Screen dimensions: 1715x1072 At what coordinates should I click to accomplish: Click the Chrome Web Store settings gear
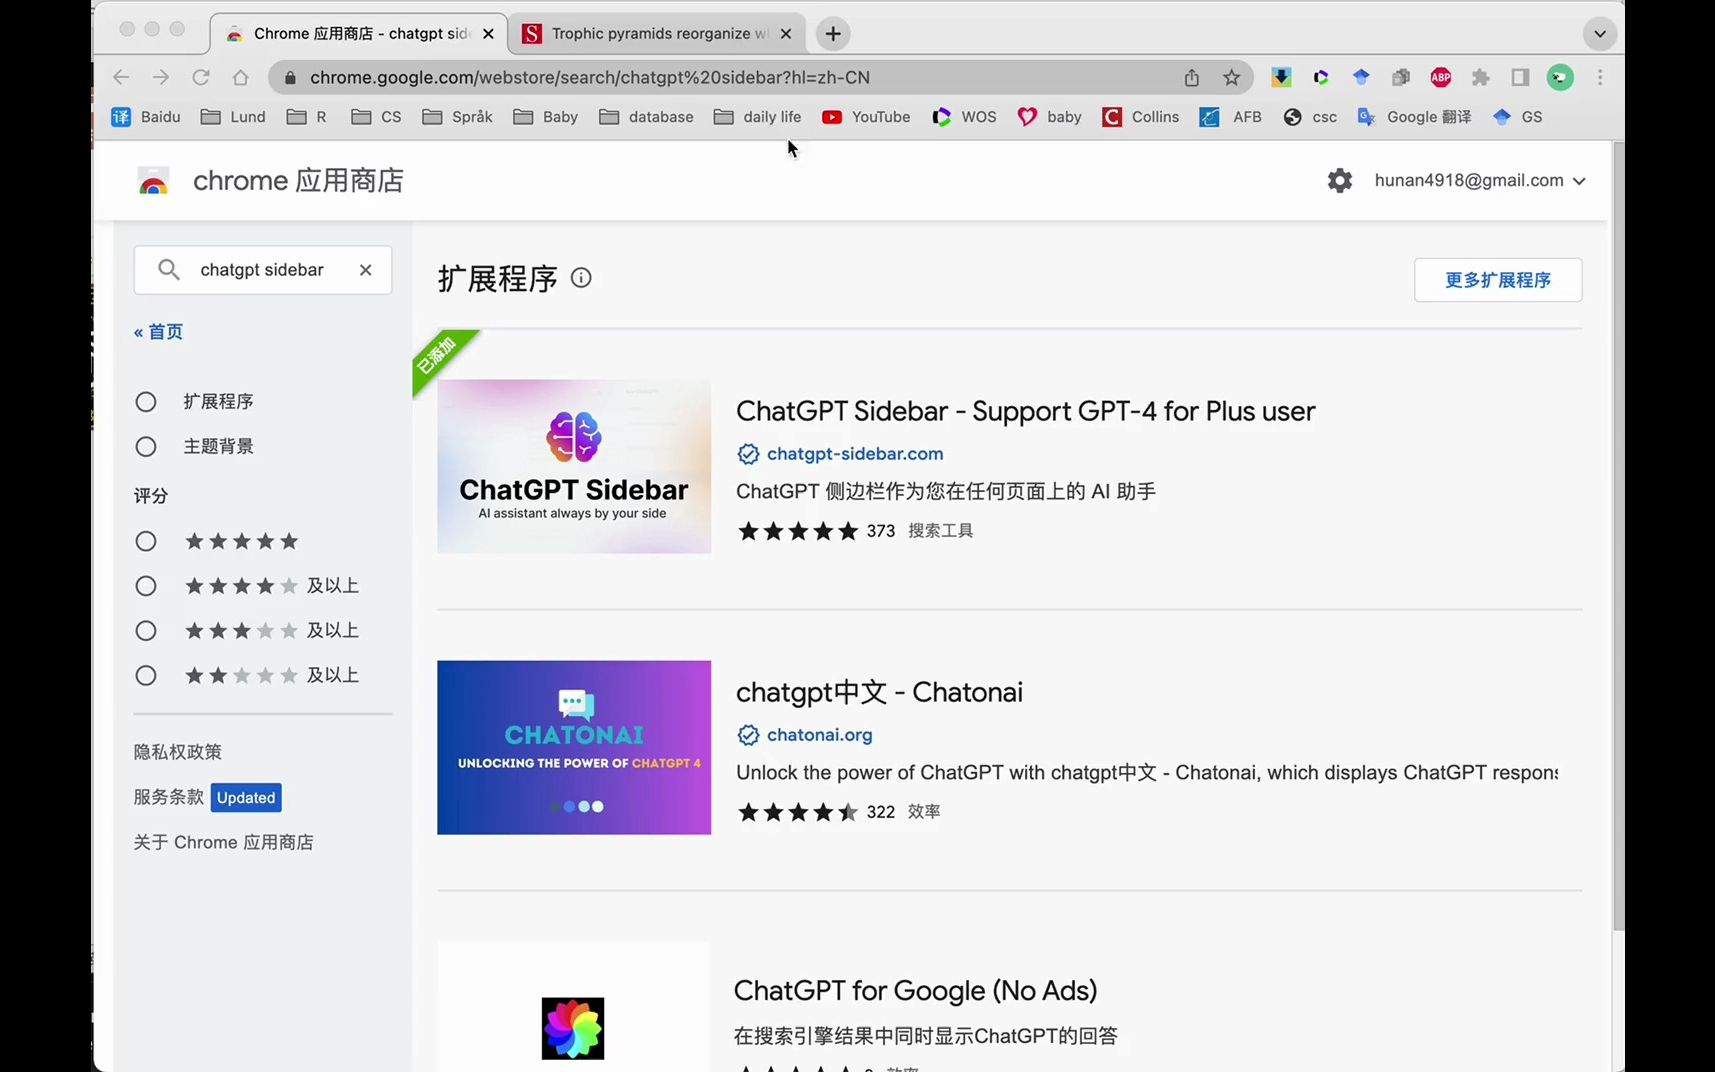[x=1339, y=181]
